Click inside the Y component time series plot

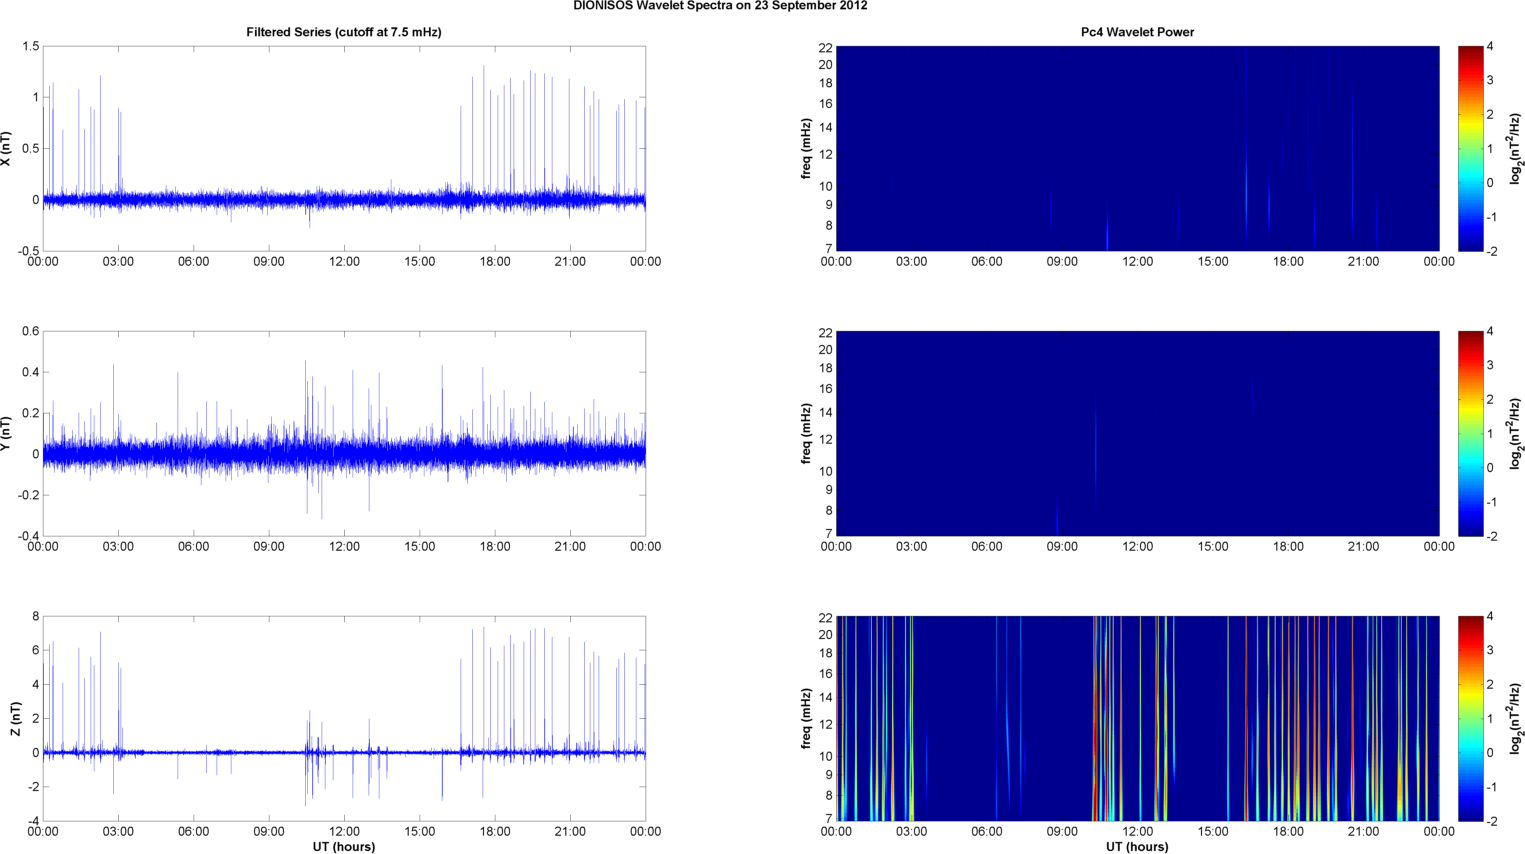[343, 433]
